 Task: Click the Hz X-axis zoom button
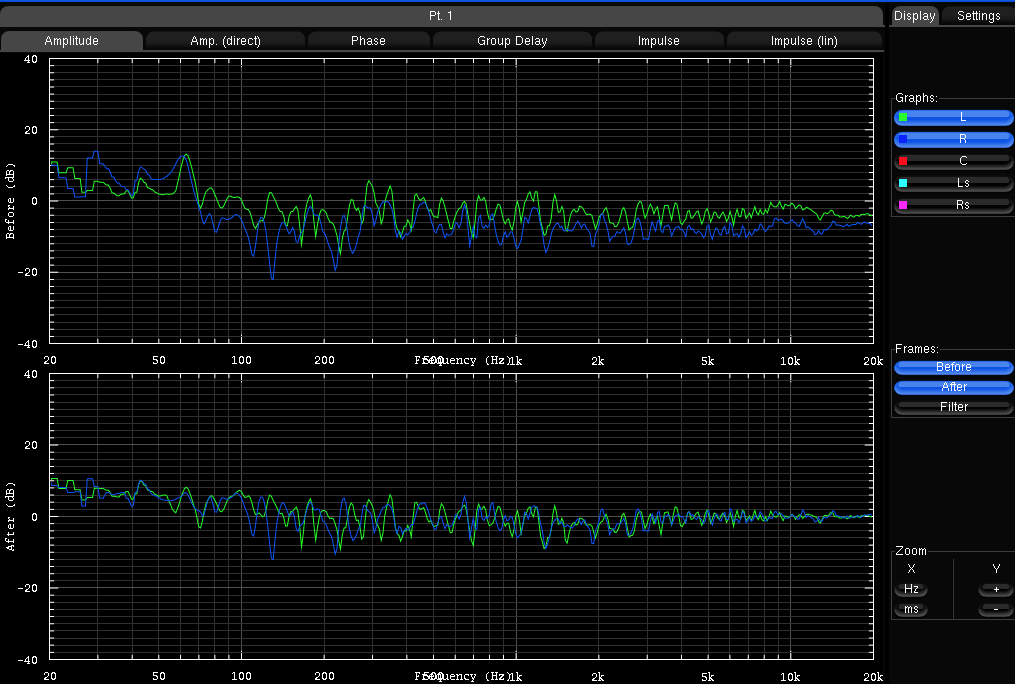point(911,589)
